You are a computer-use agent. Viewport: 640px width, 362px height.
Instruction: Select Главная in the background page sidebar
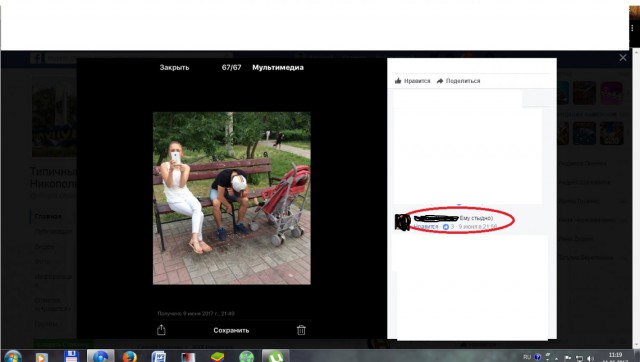point(48,216)
